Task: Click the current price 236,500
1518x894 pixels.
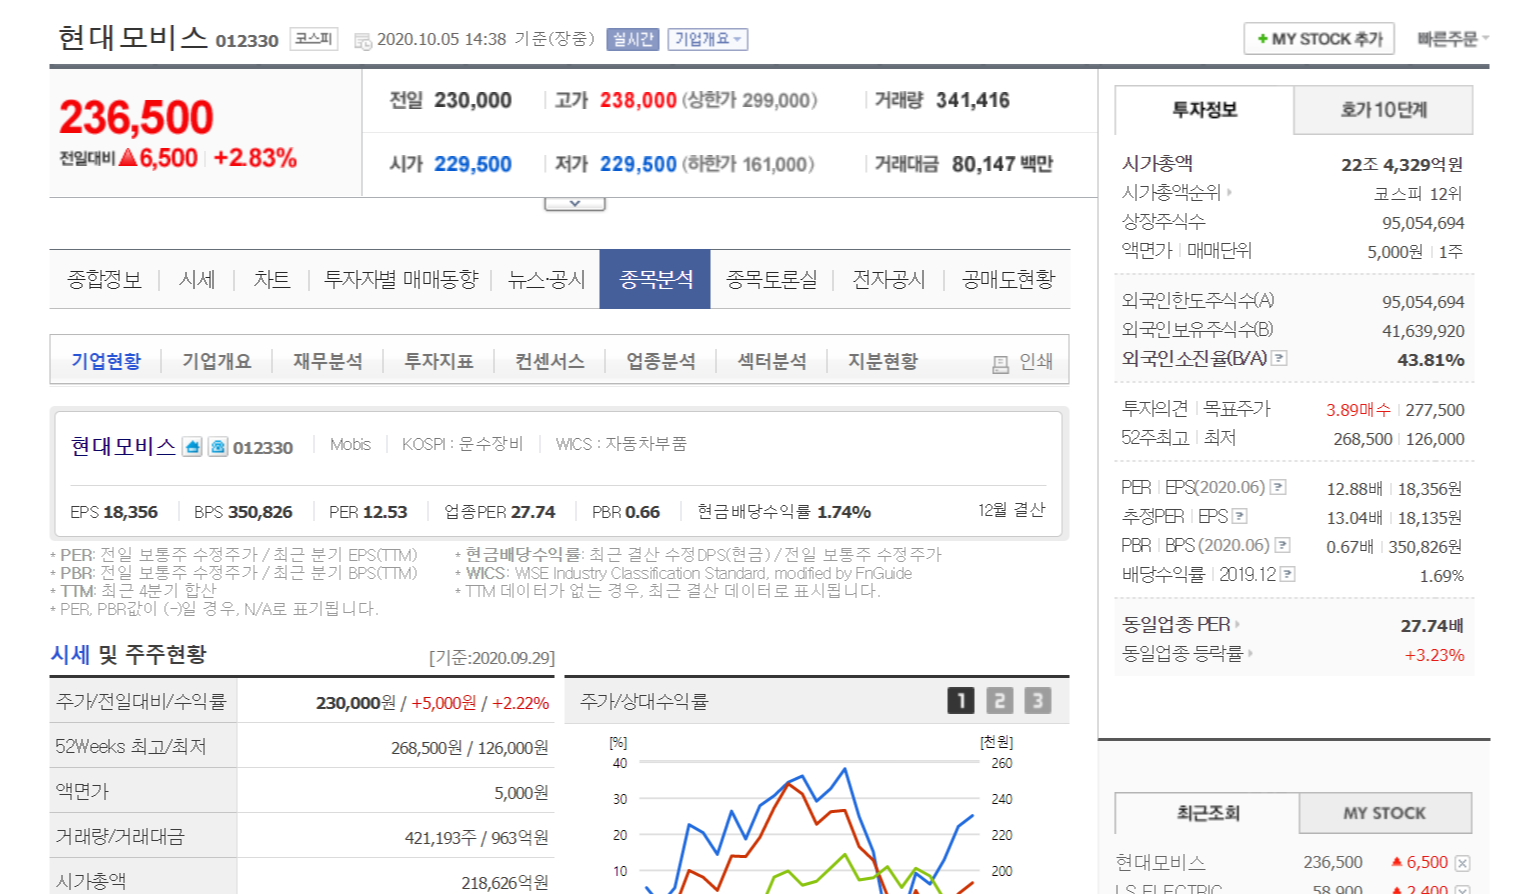Action: click(136, 118)
